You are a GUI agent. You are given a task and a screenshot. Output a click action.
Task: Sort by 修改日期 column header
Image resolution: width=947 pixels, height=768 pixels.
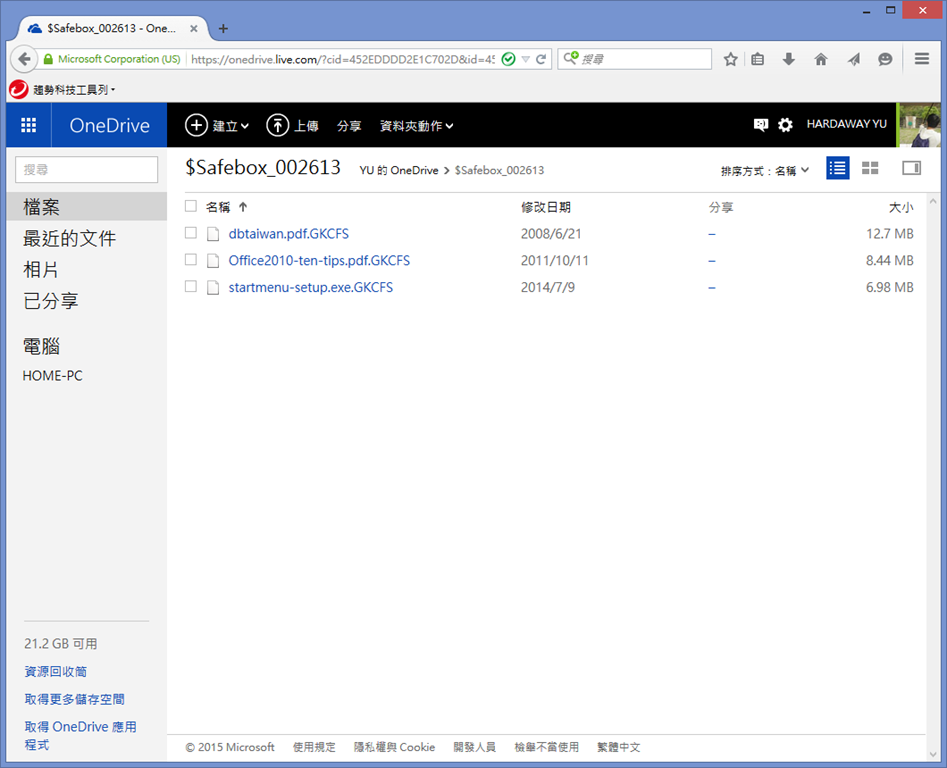(x=545, y=207)
